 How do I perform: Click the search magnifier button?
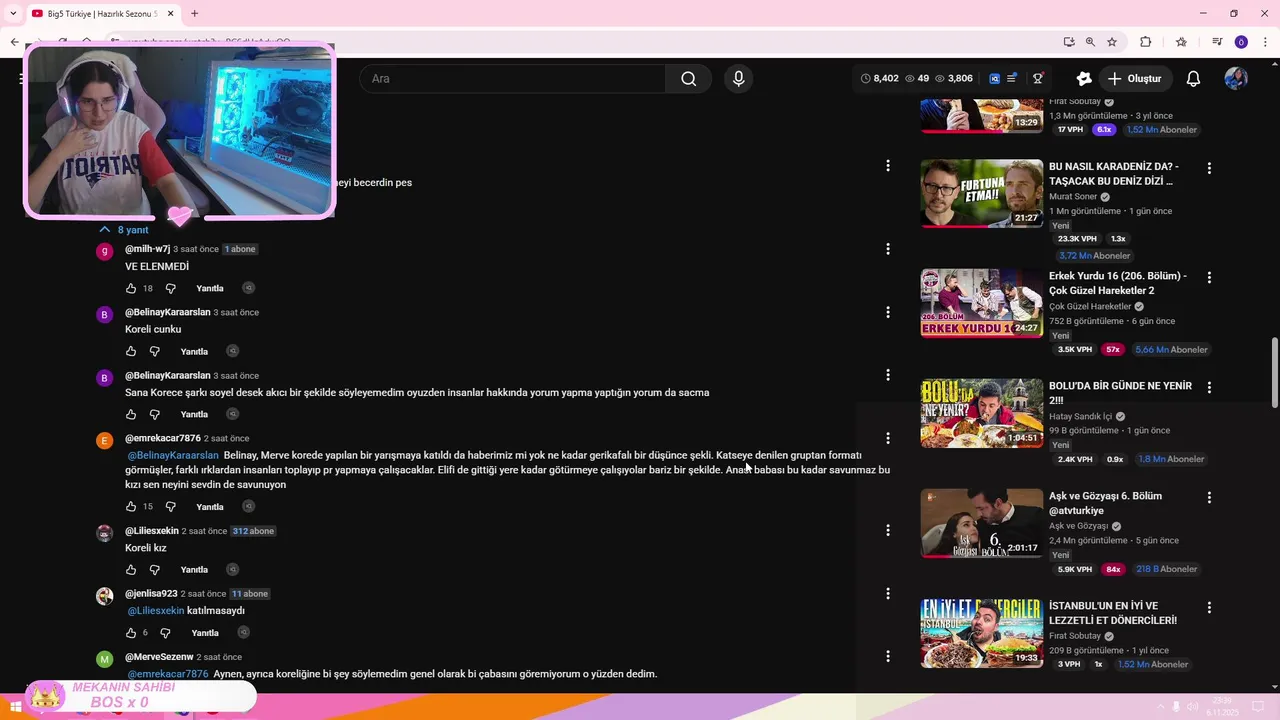688,79
